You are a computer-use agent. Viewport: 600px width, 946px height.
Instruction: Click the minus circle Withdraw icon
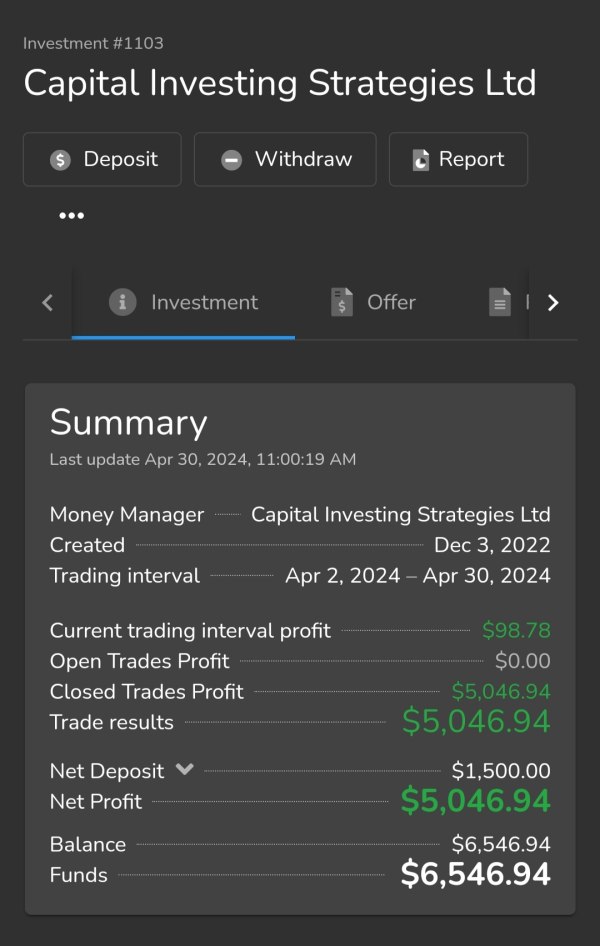(x=231, y=160)
